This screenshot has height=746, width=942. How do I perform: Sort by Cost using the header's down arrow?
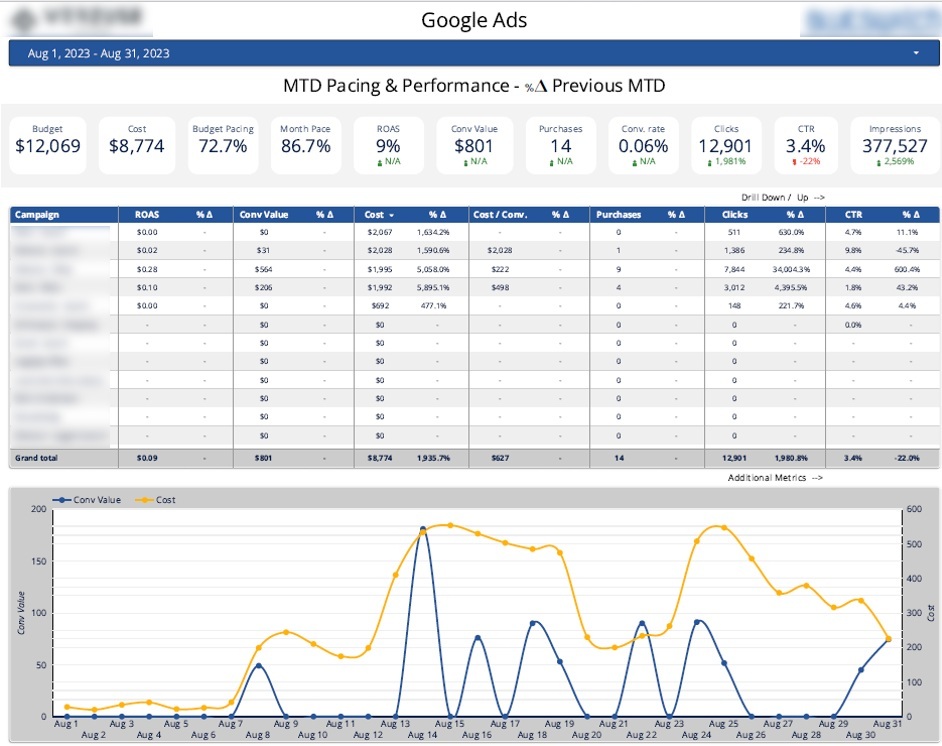click(x=392, y=215)
